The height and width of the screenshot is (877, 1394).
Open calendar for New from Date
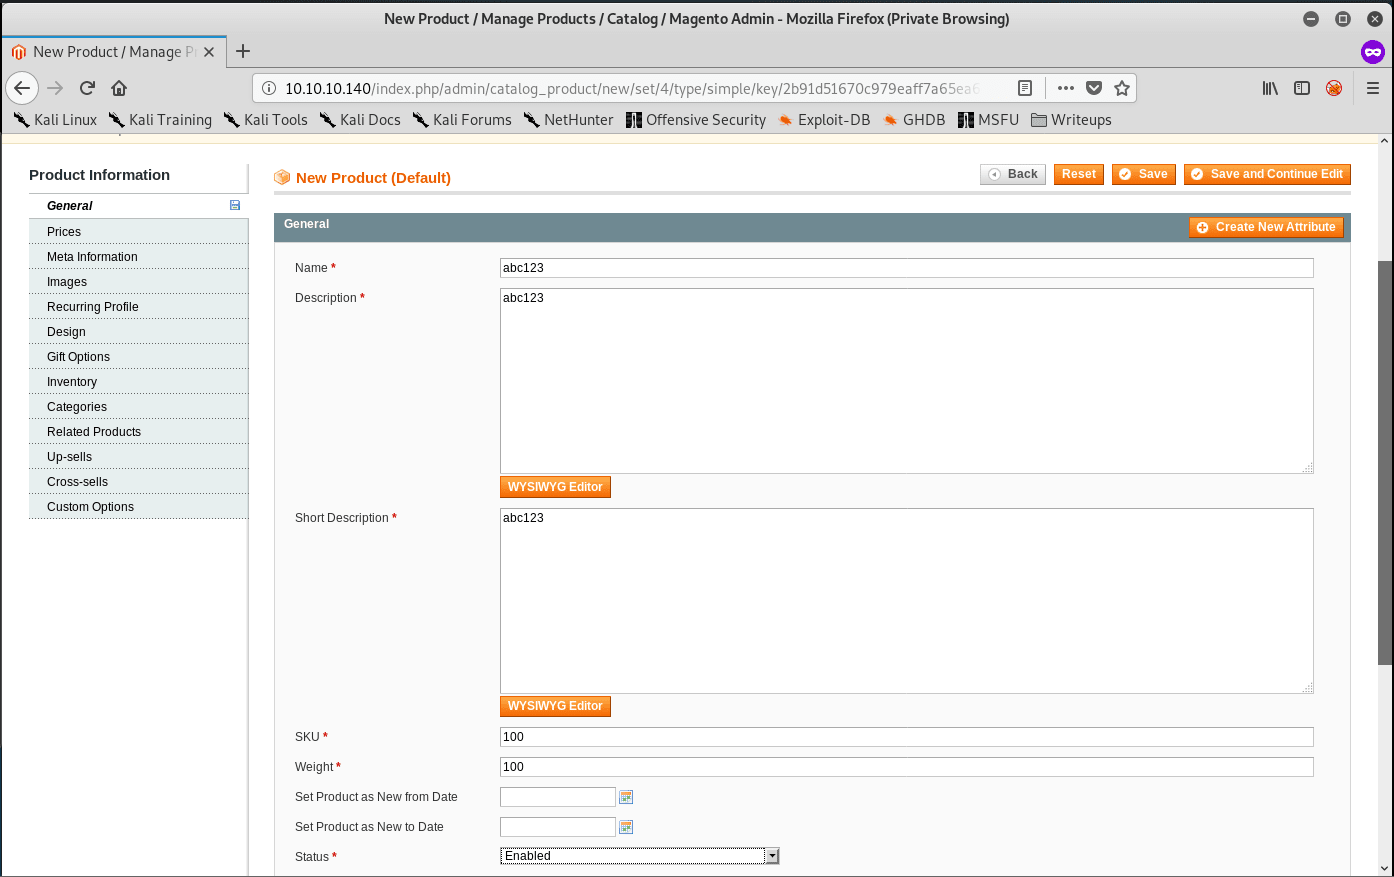coord(626,797)
